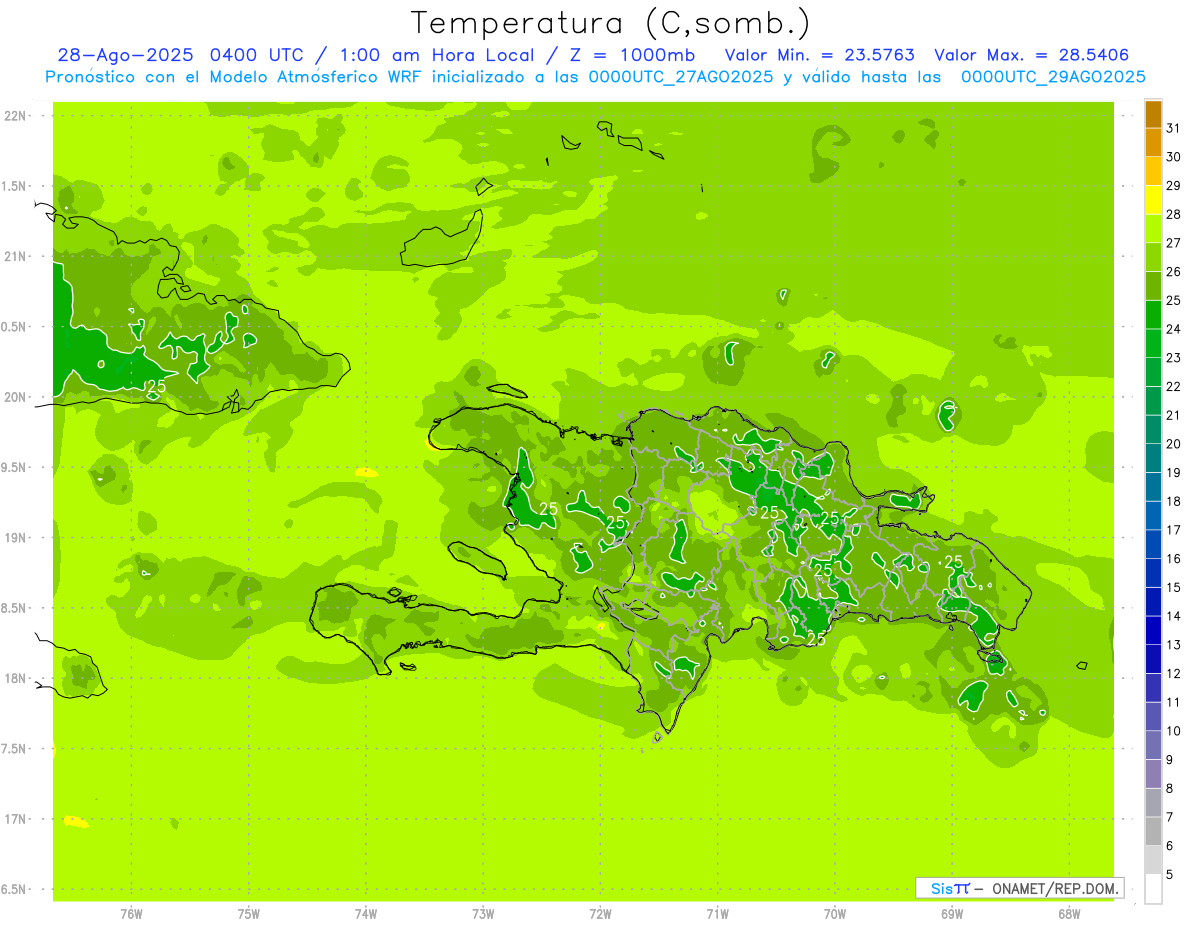Image resolution: width=1200 pixels, height=927 pixels.
Task: Click the colorbar label 10
Action: 1174,731
